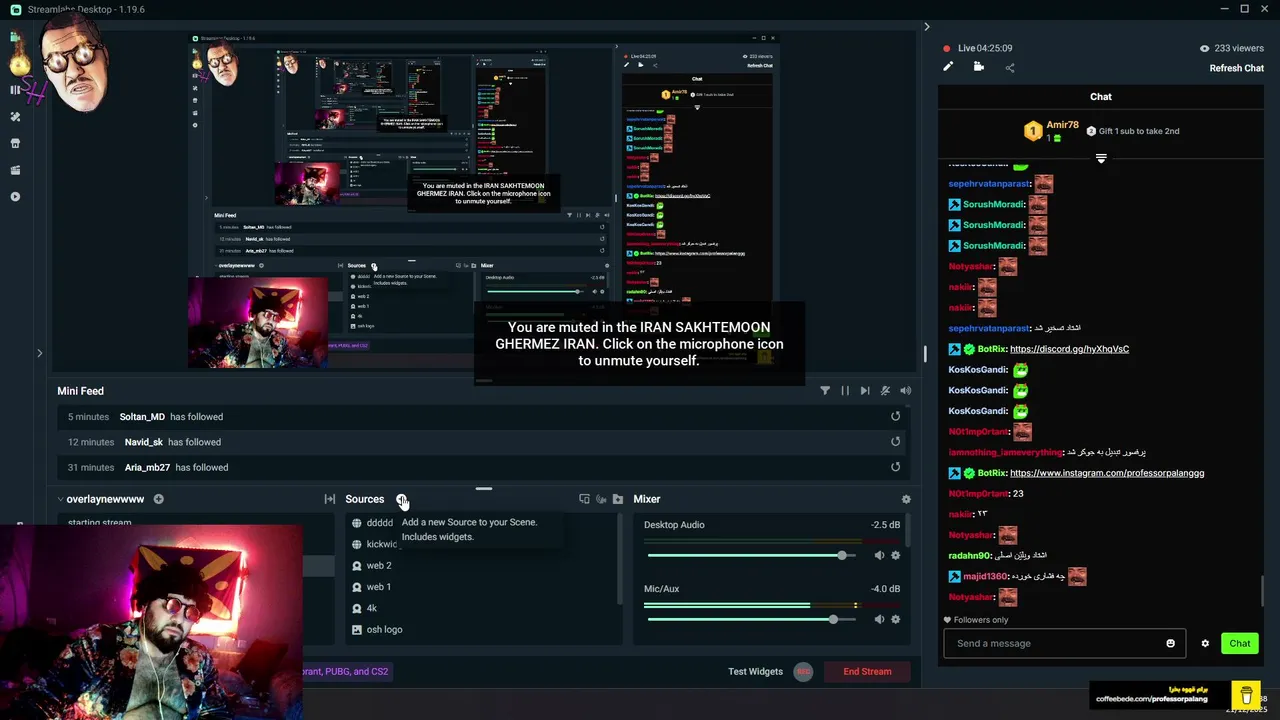Open the Layout Editor sidebar icon

tap(15, 90)
